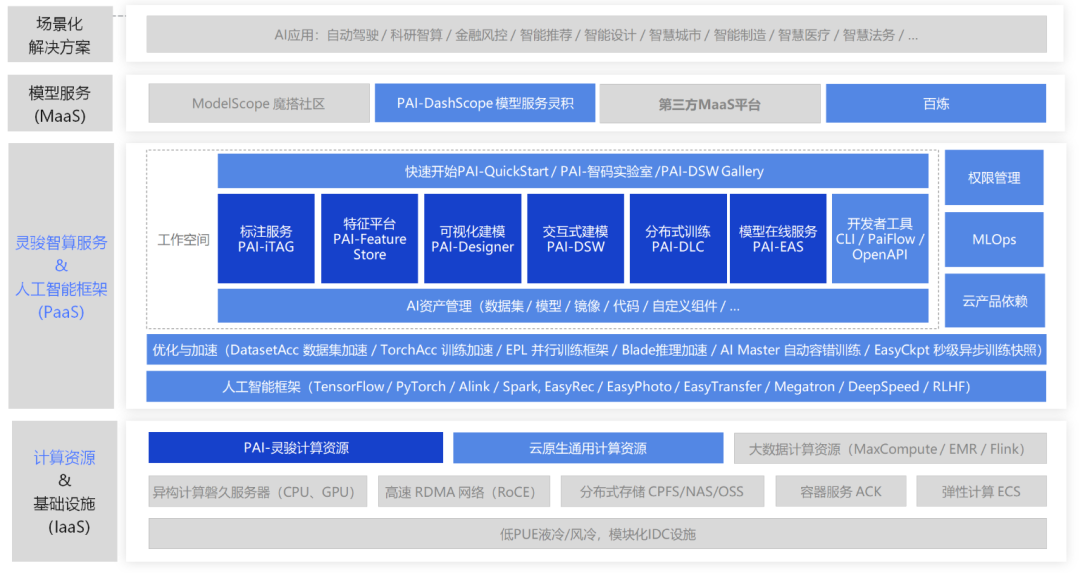Screen dimensions: 1080x573
Task: Click the 工作空间 label
Action: pyautogui.click(x=183, y=240)
